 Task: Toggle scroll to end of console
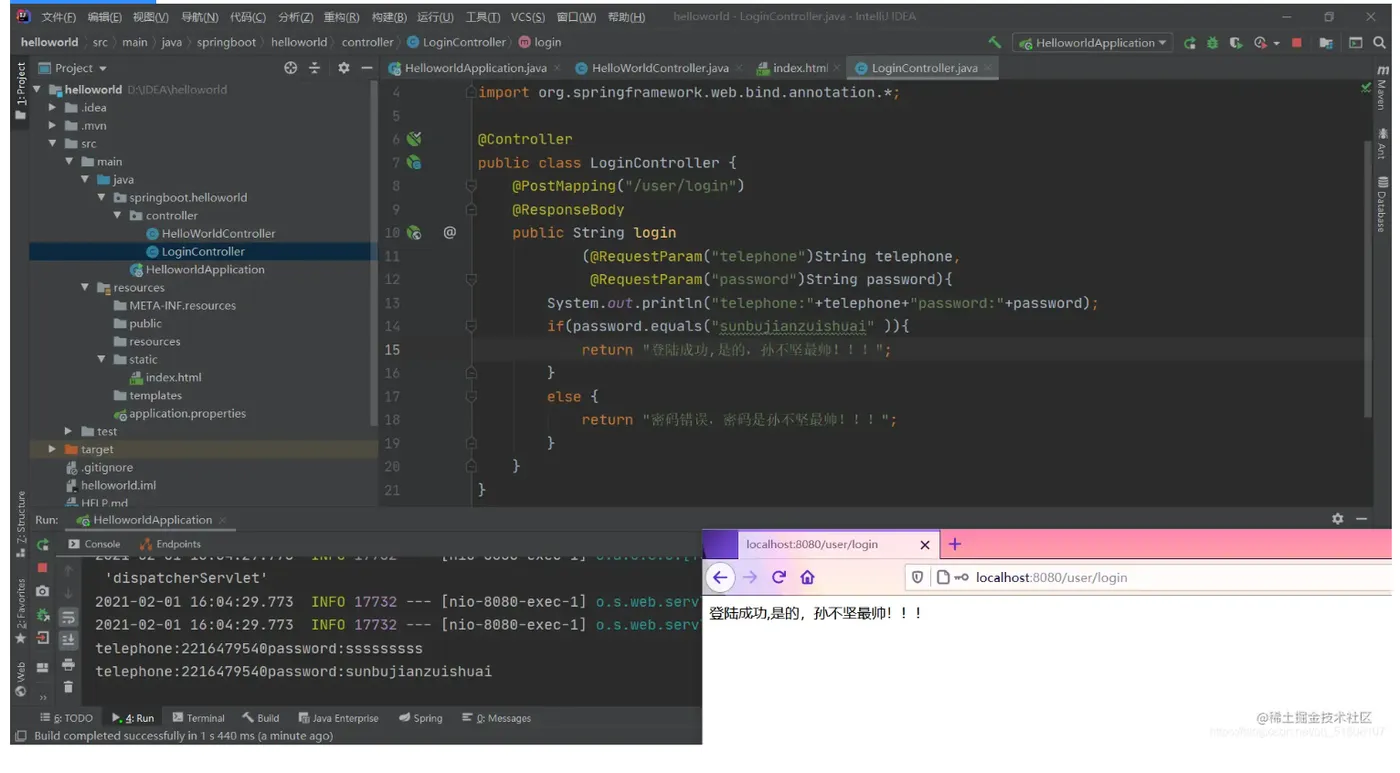click(x=68, y=640)
